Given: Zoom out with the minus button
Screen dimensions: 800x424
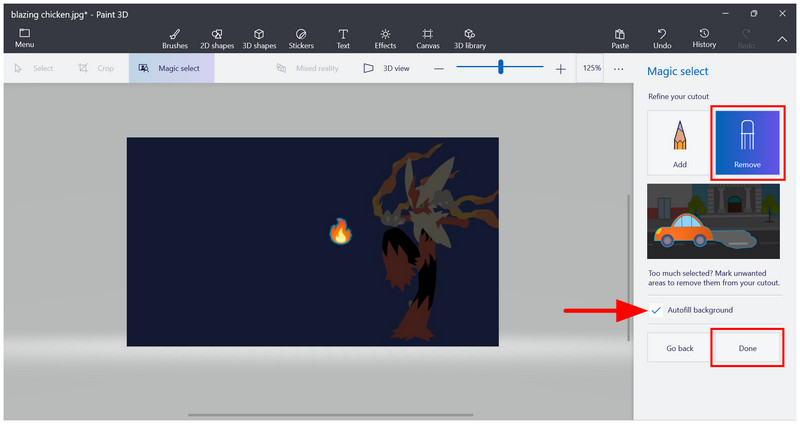Looking at the screenshot, I should 439,68.
